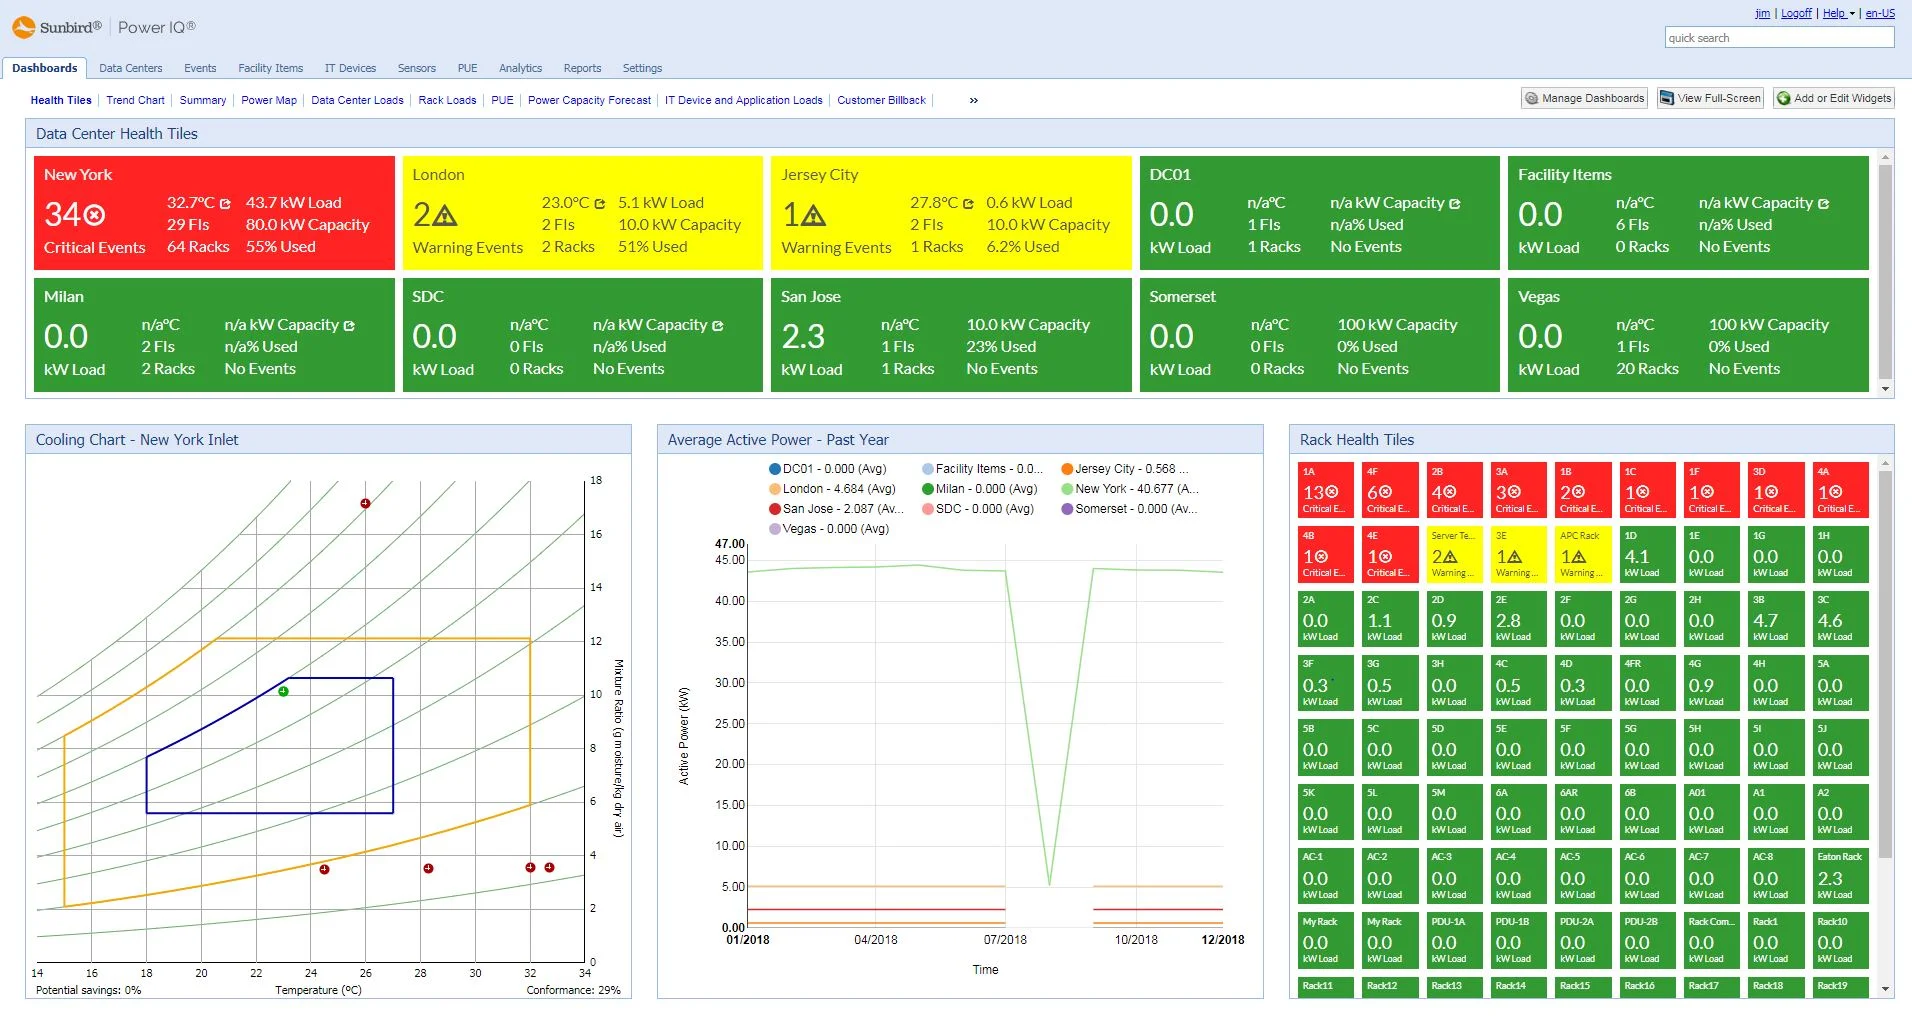This screenshot has height=1021, width=1912.
Task: Click the edit icon beside Jersey City temperature
Action: click(967, 202)
